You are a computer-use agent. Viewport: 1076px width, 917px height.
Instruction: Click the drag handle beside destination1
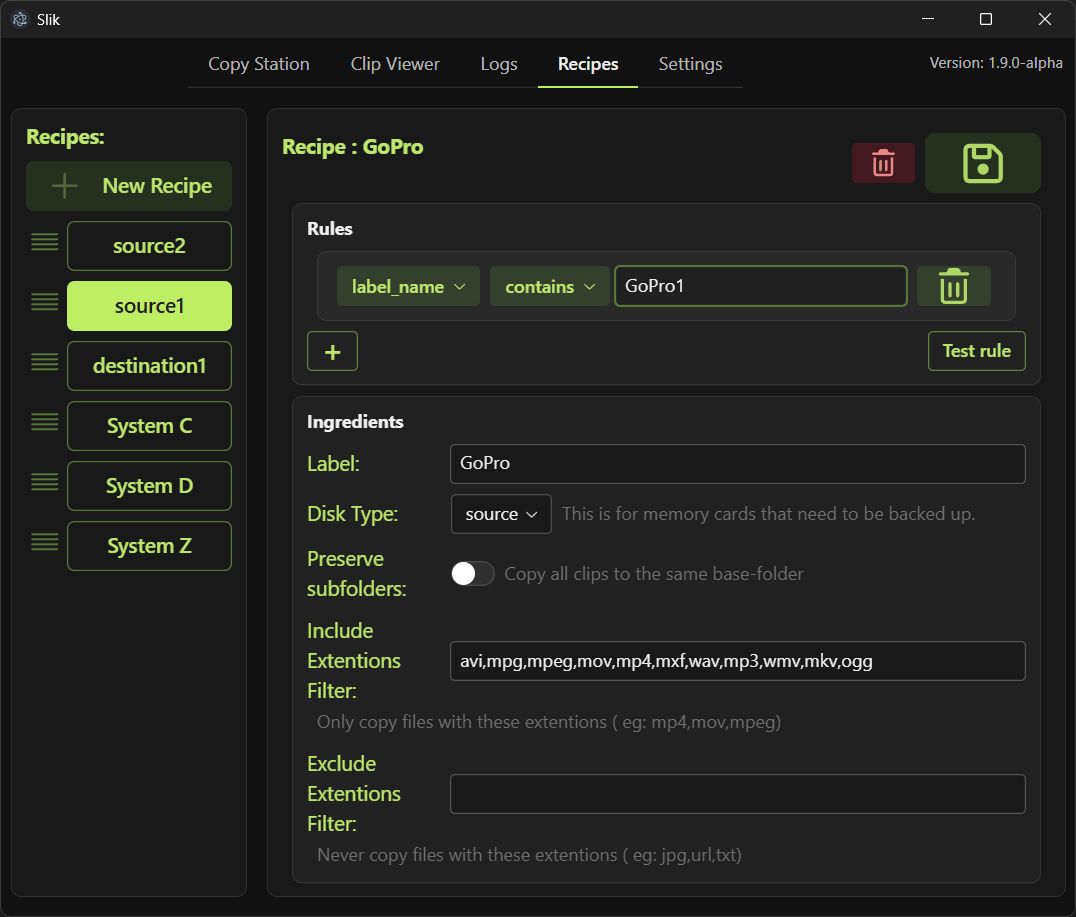pyautogui.click(x=45, y=362)
